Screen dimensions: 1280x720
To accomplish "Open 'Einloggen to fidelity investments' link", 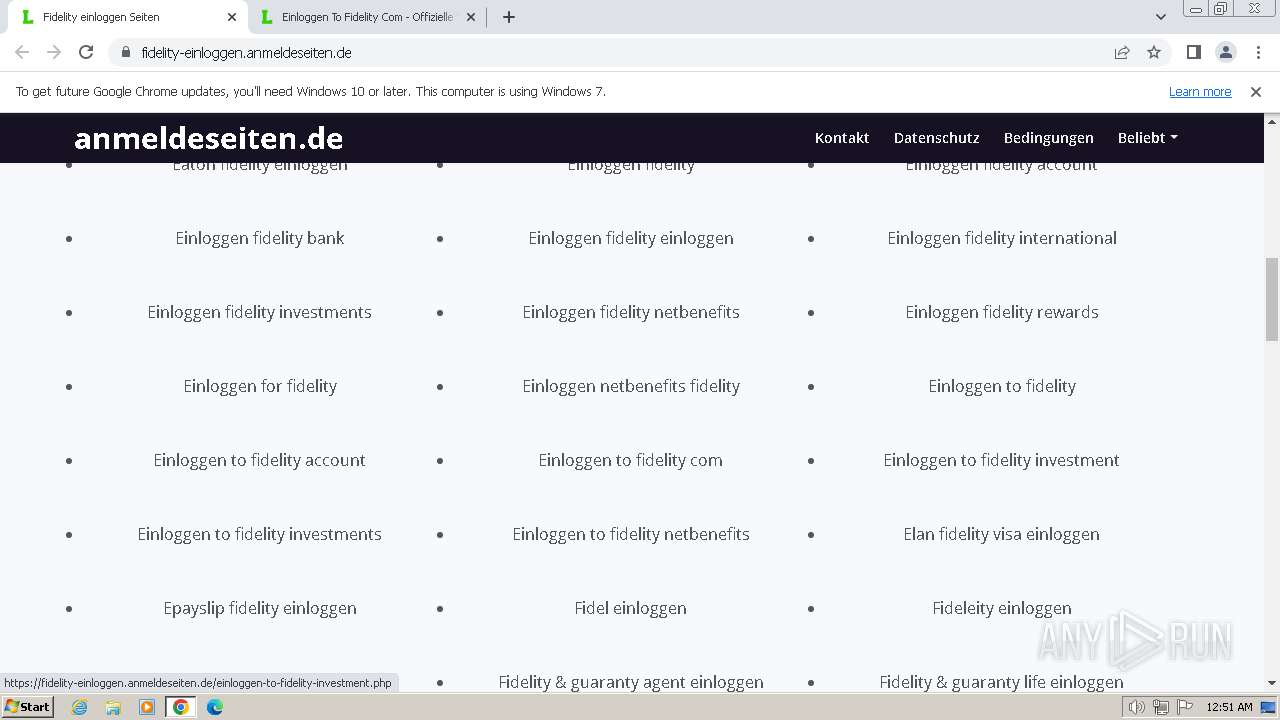I will [x=260, y=534].
